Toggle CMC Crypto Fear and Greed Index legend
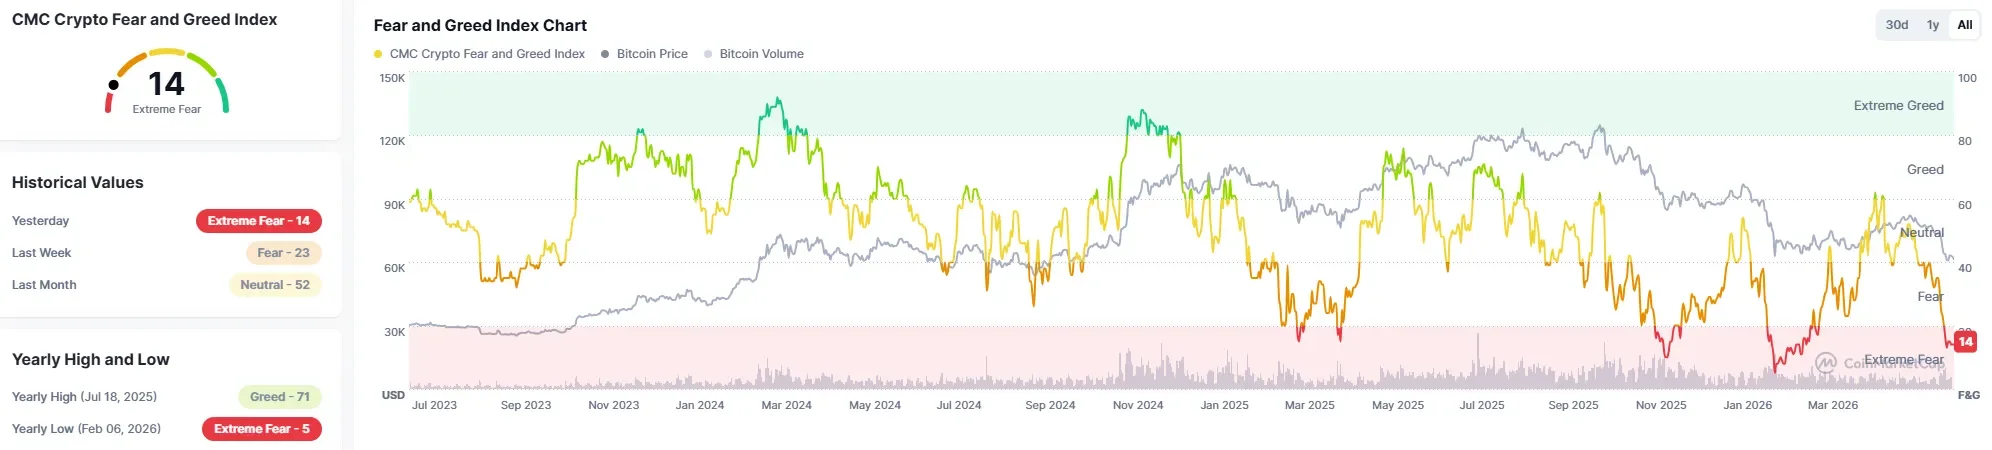This screenshot has height=450, width=1992. point(479,54)
